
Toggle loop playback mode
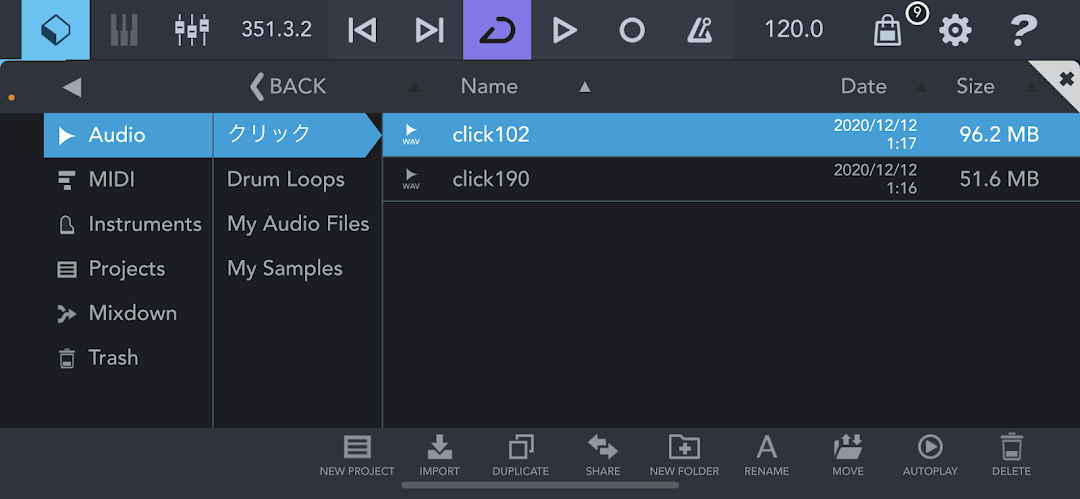tap(497, 30)
